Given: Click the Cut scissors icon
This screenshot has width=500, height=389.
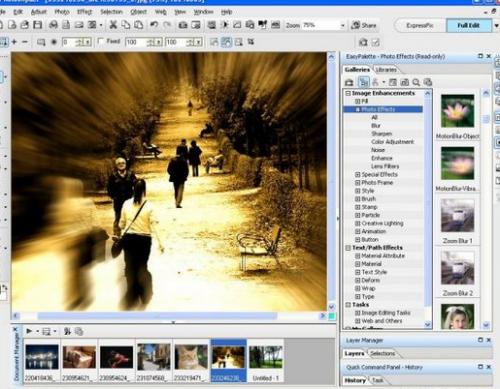Looking at the screenshot, I should coord(113,25).
